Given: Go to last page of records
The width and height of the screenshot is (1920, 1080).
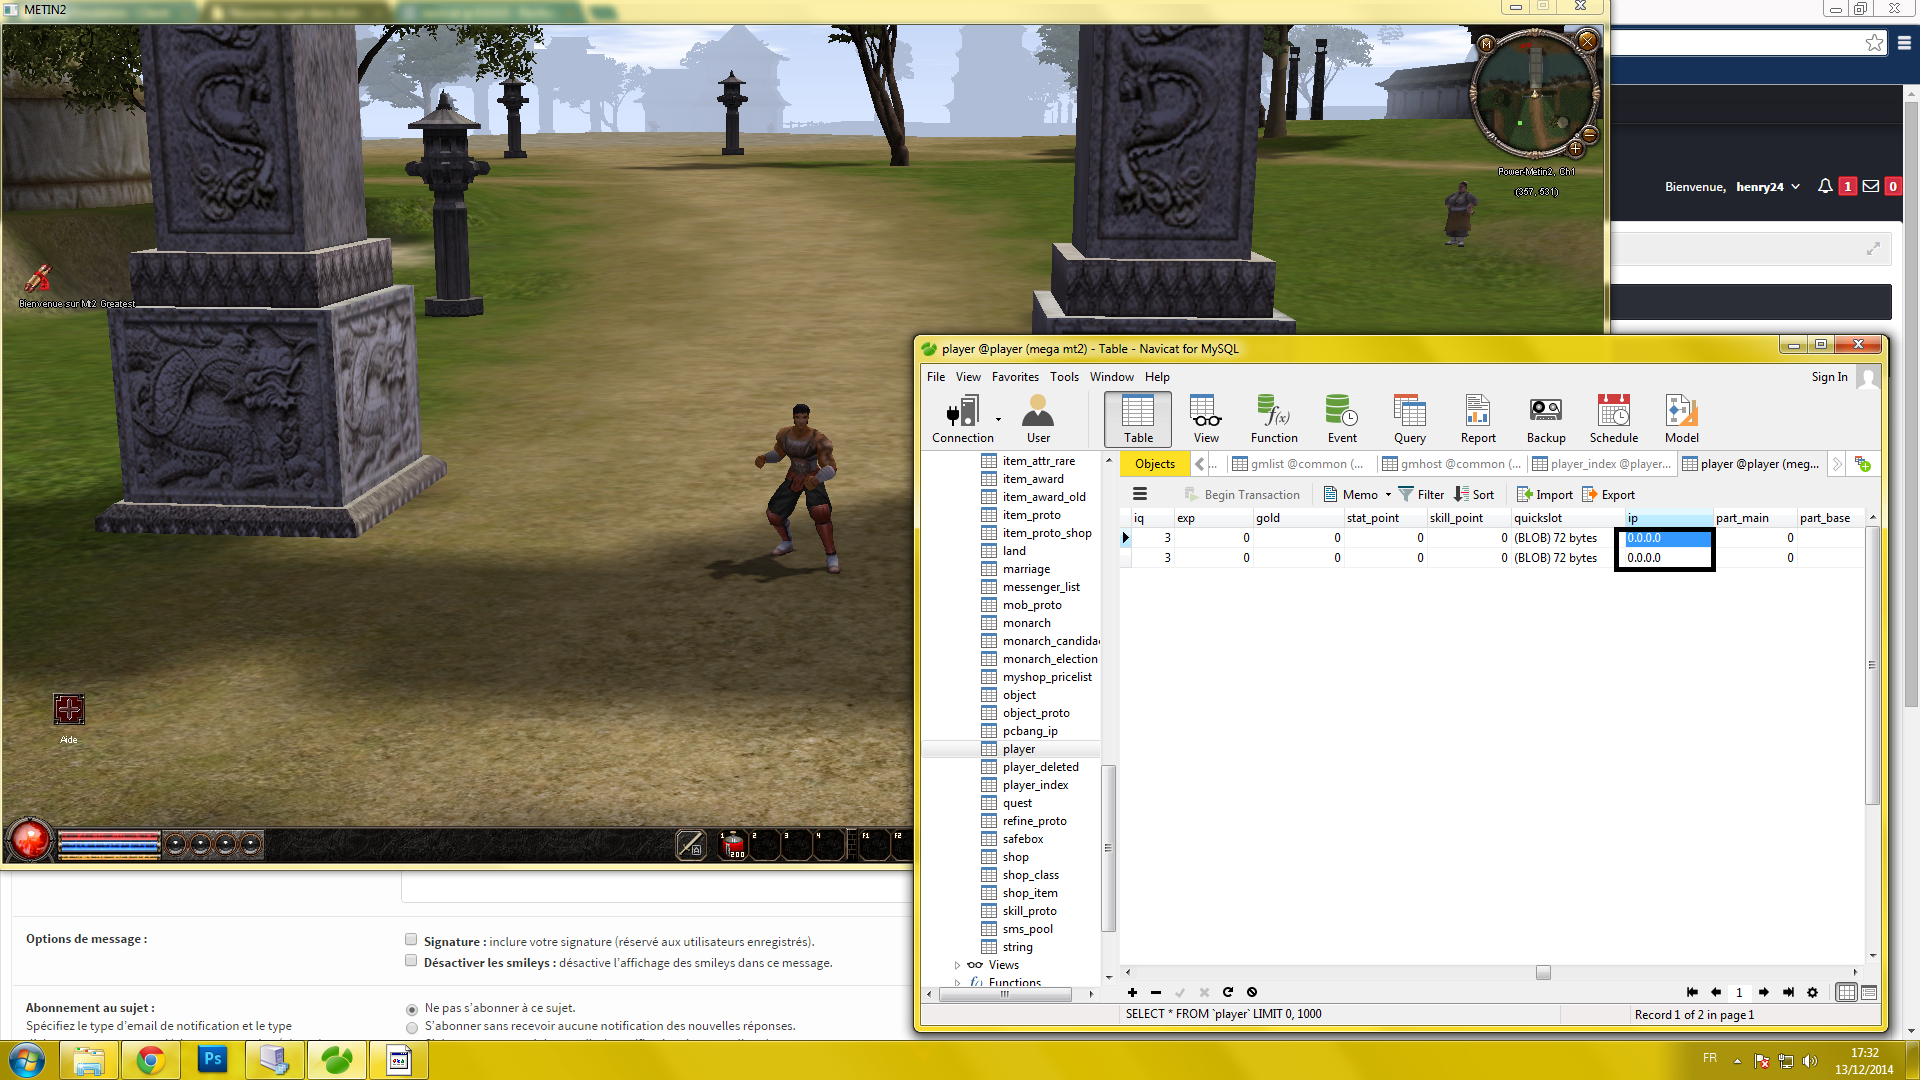Looking at the screenshot, I should click(x=1788, y=992).
